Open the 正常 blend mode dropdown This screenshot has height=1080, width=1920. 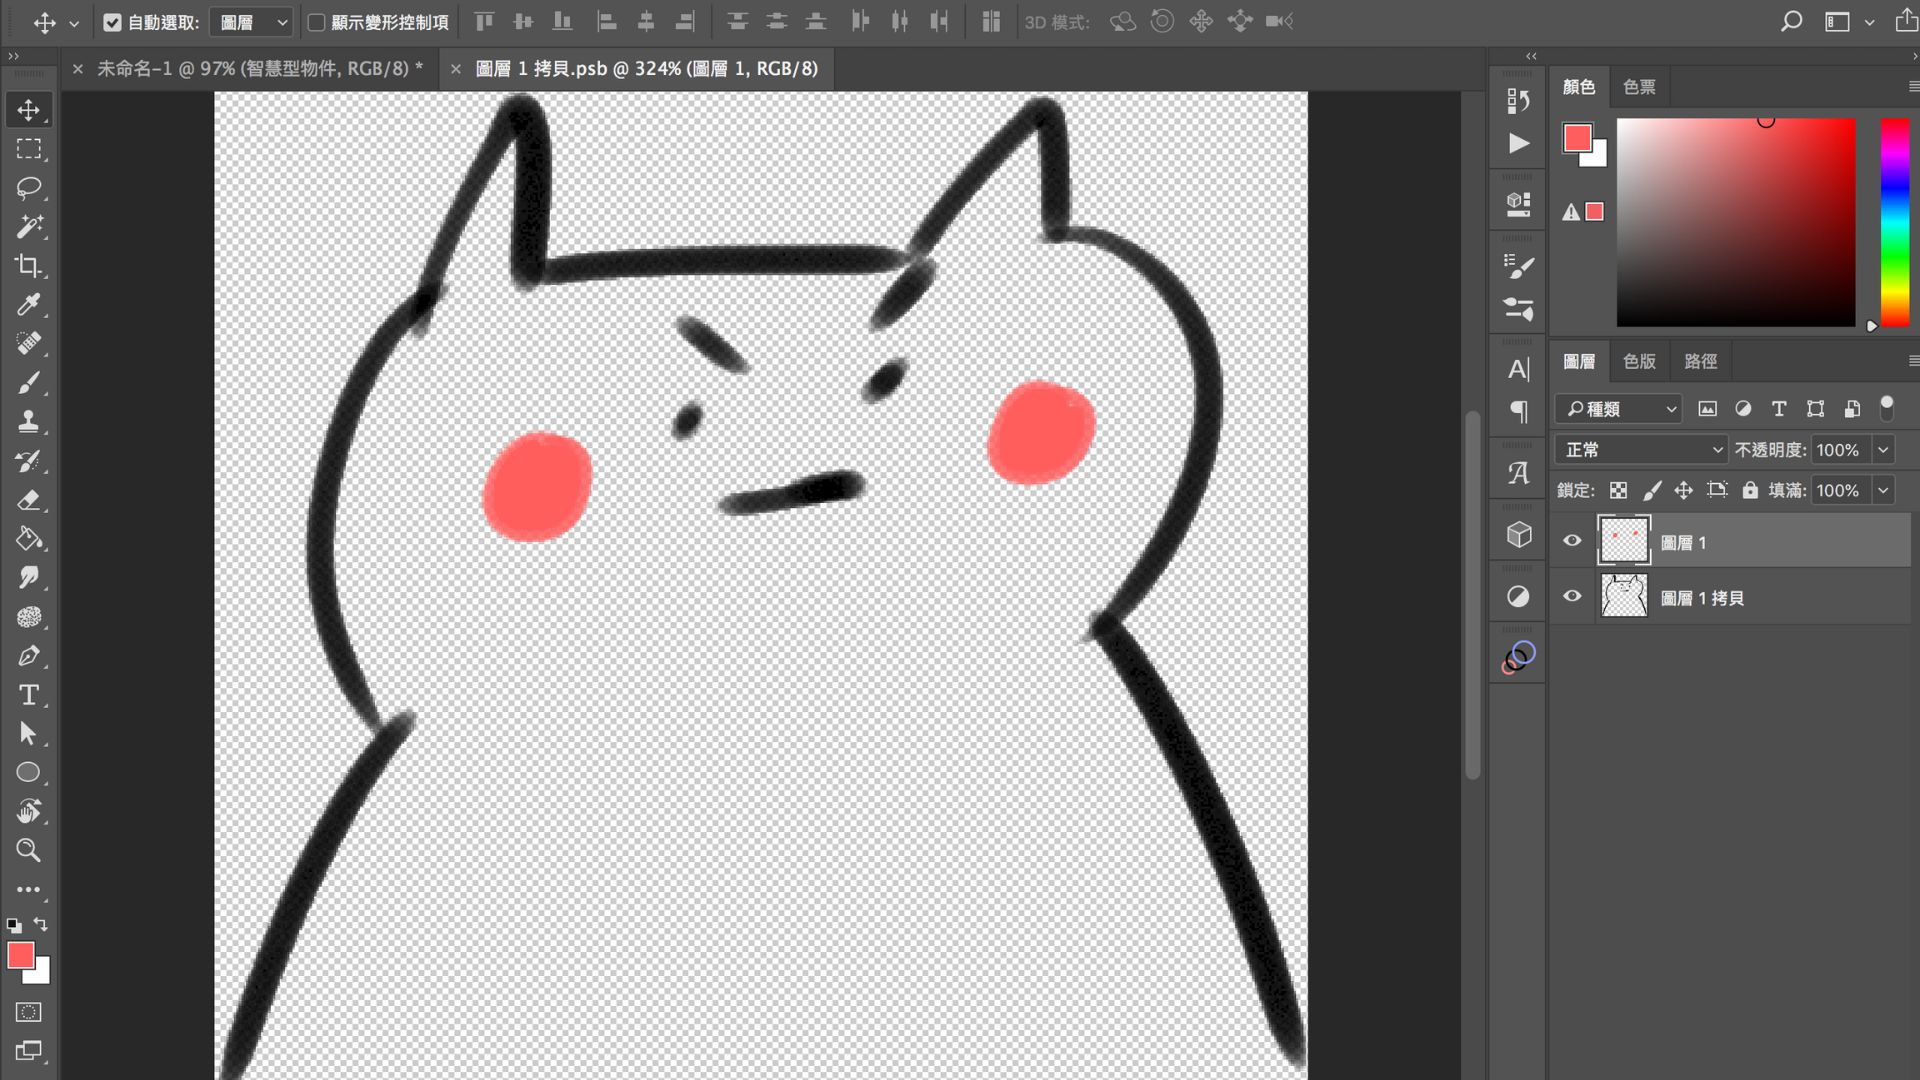point(1641,450)
